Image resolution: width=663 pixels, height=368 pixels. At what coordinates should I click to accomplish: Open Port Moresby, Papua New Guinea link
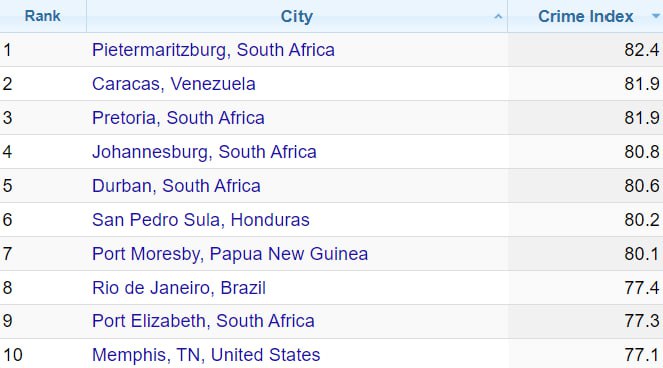point(230,254)
